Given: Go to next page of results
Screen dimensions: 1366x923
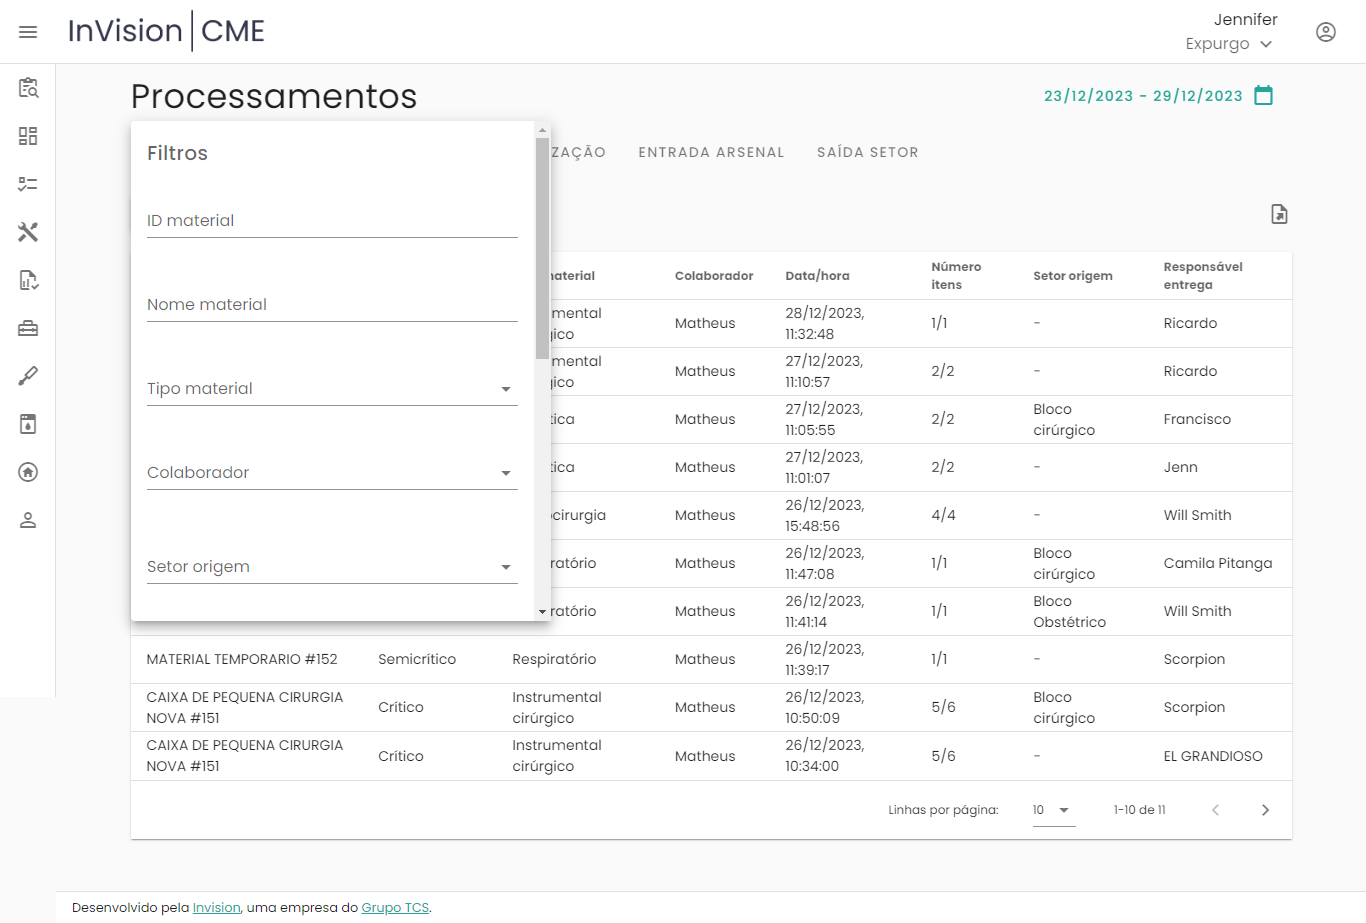Looking at the screenshot, I should point(1265,810).
